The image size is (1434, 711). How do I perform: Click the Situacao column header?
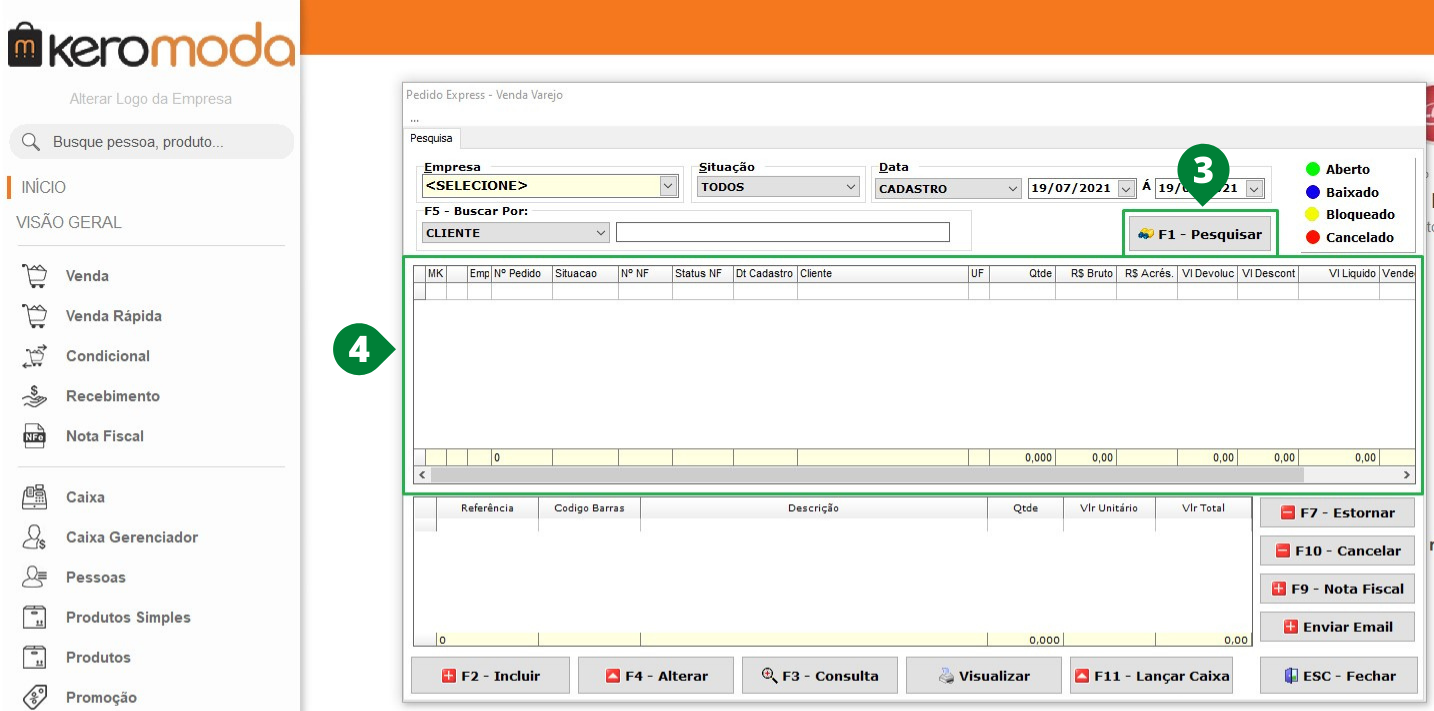[585, 273]
